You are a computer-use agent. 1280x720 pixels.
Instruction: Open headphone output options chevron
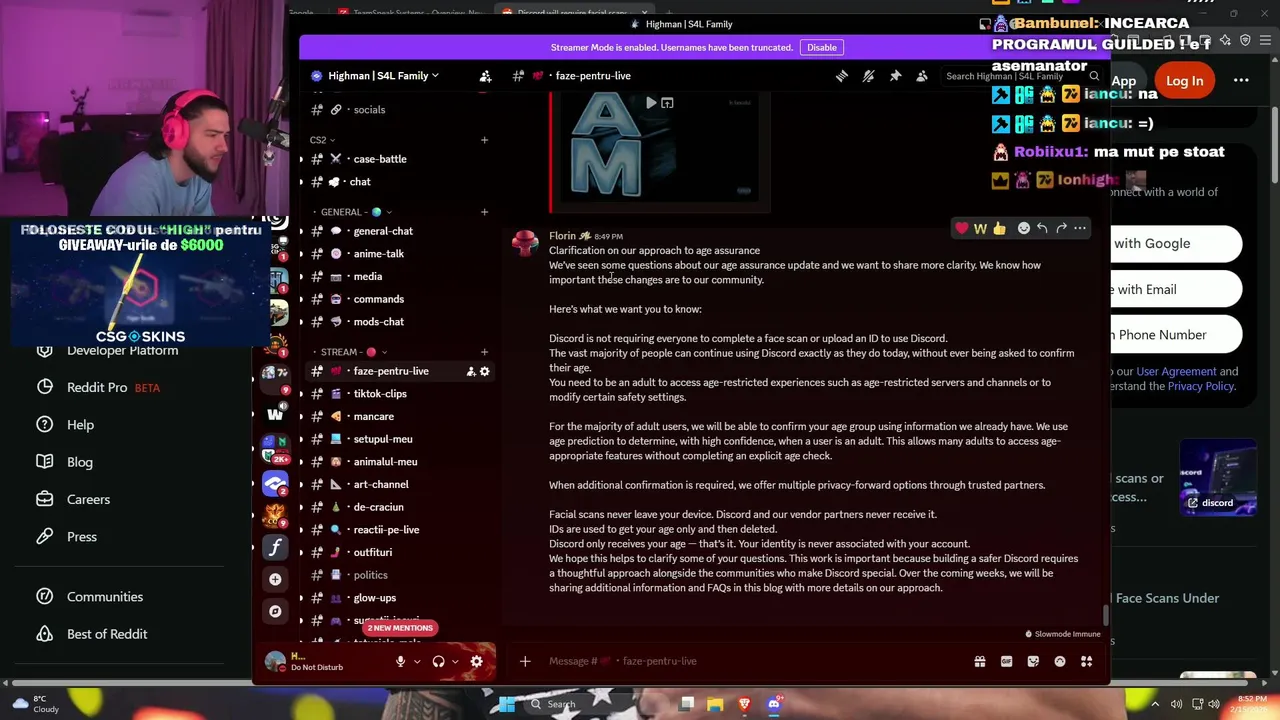coord(455,661)
